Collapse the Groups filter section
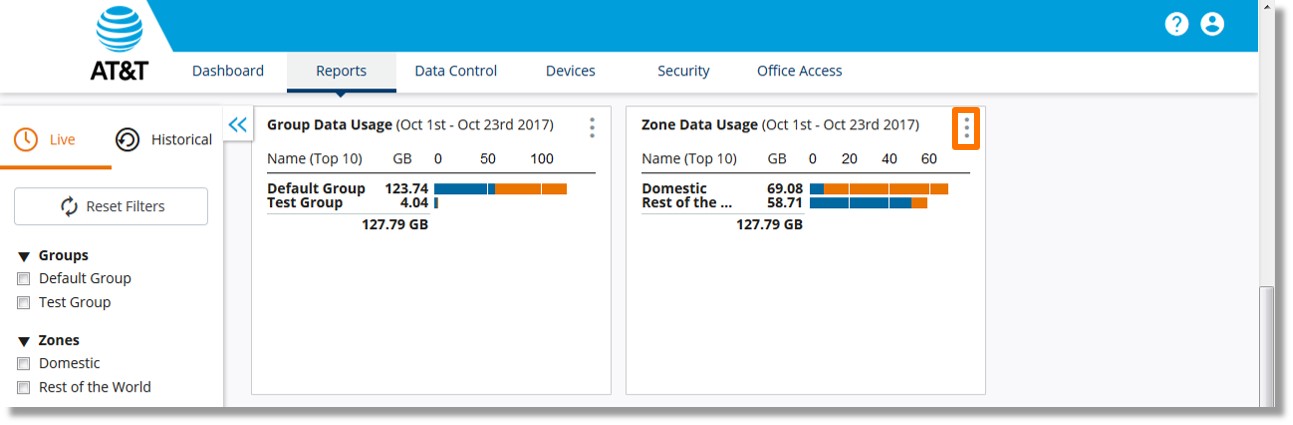1293x425 pixels. tap(24, 256)
